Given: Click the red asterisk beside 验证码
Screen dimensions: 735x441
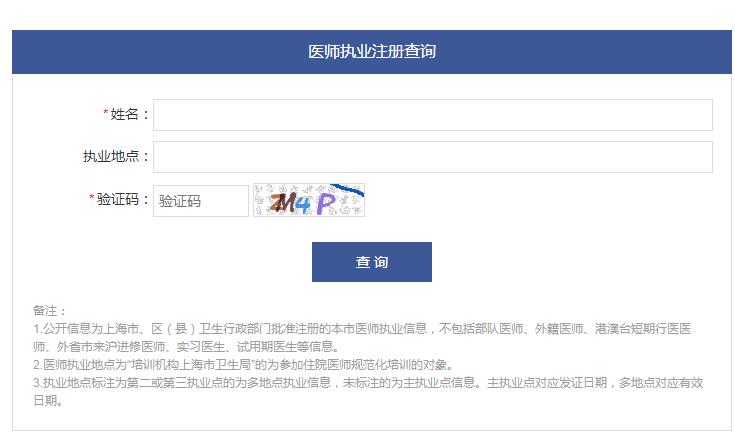Looking at the screenshot, I should click(92, 199).
